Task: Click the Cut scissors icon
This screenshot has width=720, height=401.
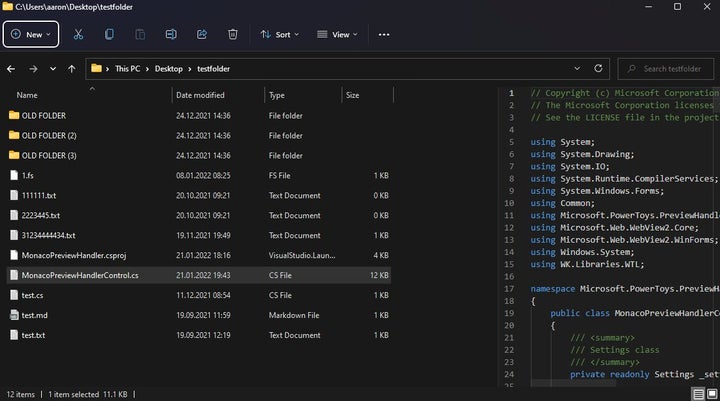Action: click(x=78, y=34)
